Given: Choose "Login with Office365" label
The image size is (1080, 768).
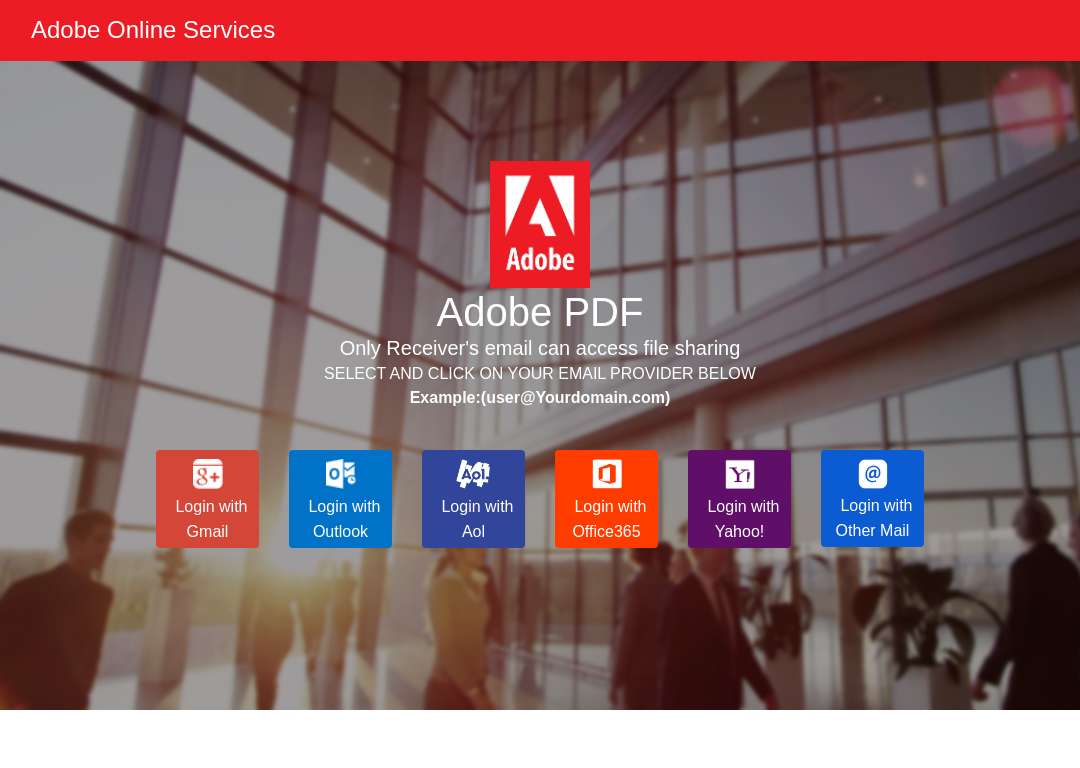Looking at the screenshot, I should pos(610,519).
